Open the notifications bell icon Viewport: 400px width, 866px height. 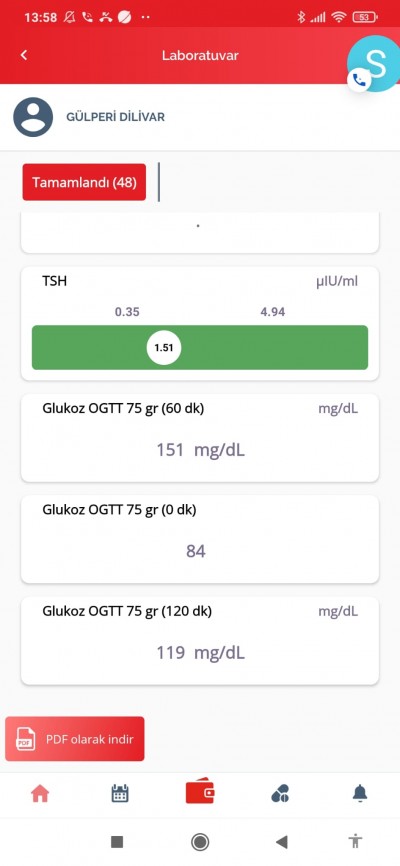(360, 794)
